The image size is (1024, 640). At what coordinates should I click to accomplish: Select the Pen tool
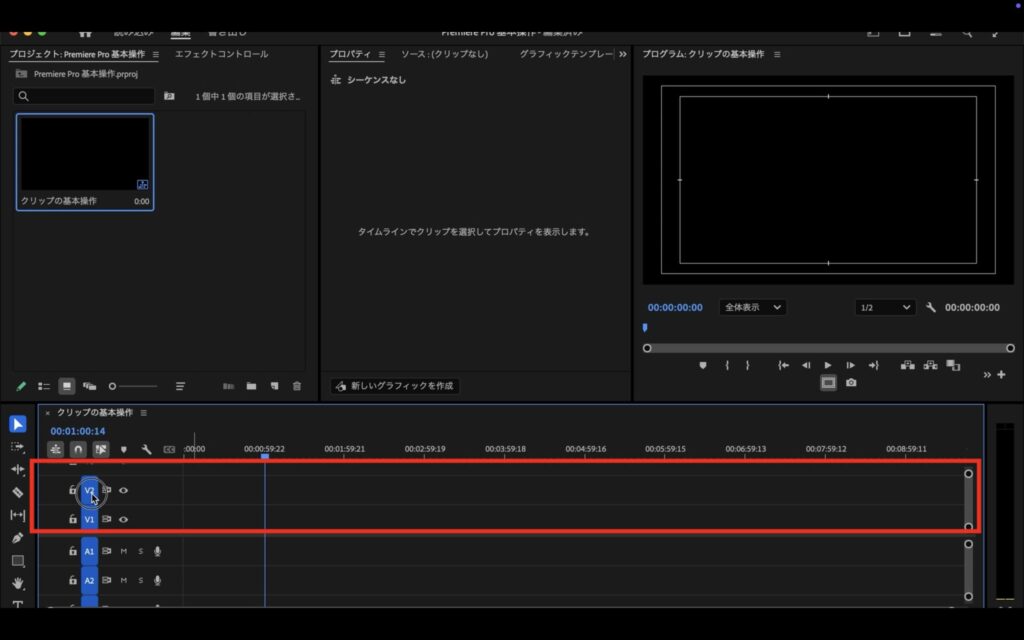[x=18, y=538]
